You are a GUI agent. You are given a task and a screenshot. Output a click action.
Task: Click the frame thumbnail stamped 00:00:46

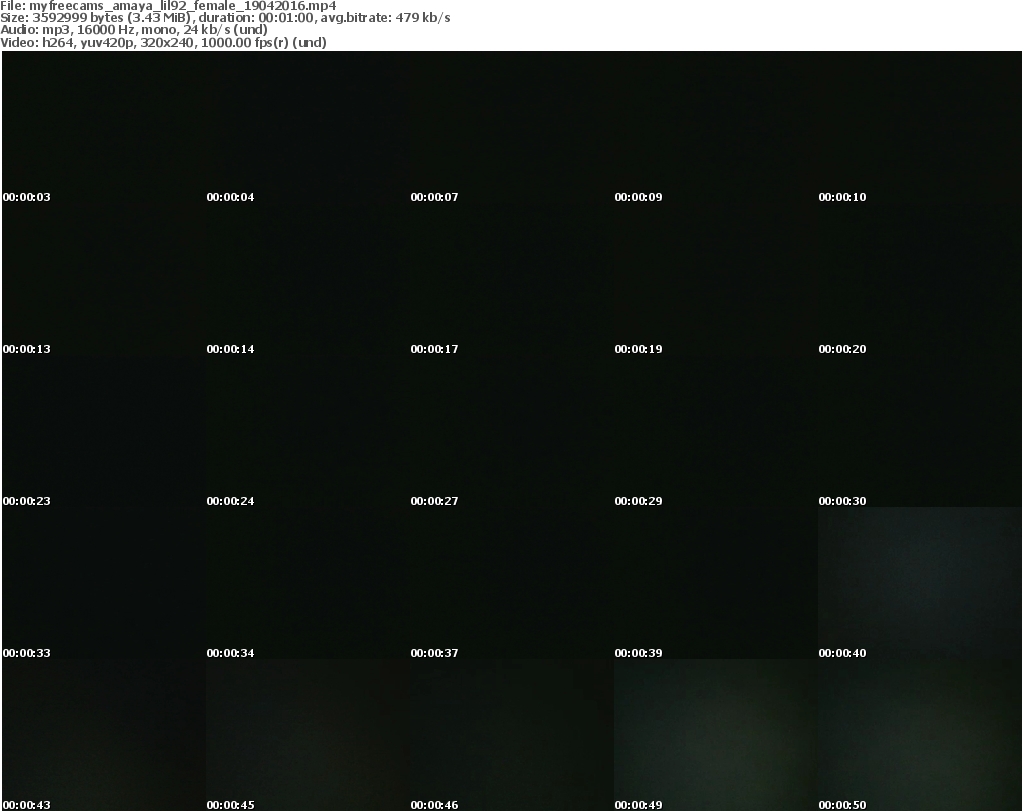pyautogui.click(x=511, y=735)
